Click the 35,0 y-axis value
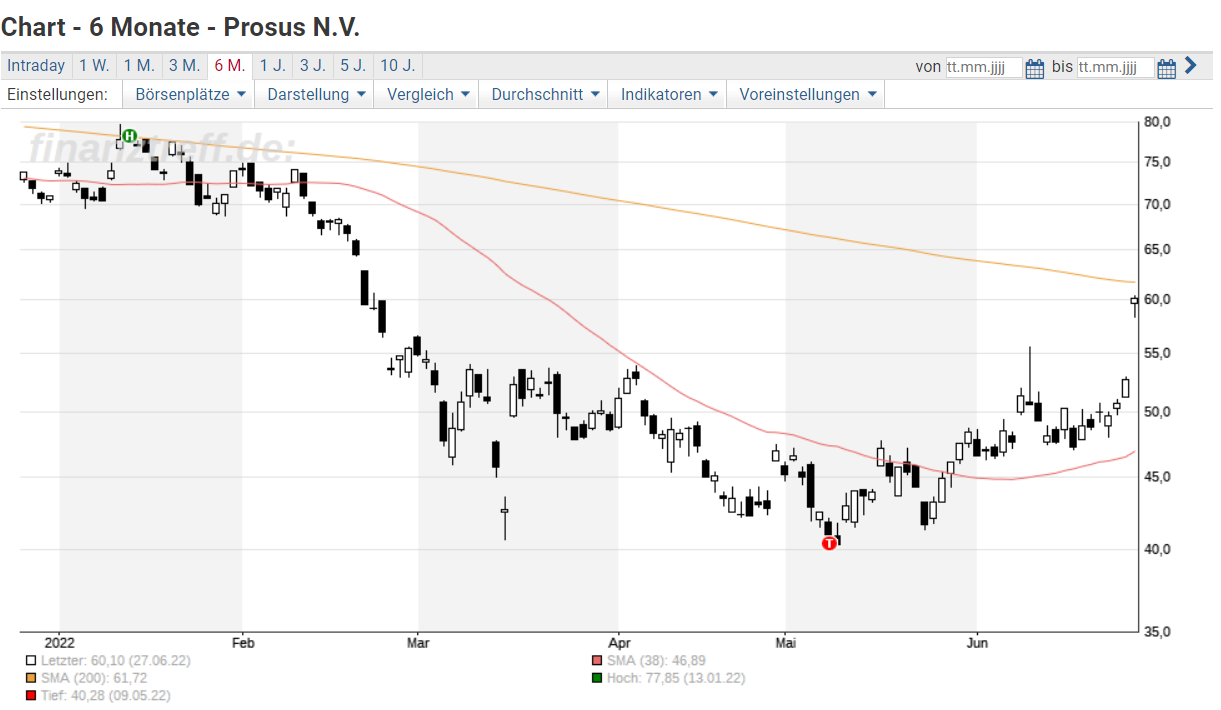Image resolution: width=1221 pixels, height=710 pixels. [1158, 632]
